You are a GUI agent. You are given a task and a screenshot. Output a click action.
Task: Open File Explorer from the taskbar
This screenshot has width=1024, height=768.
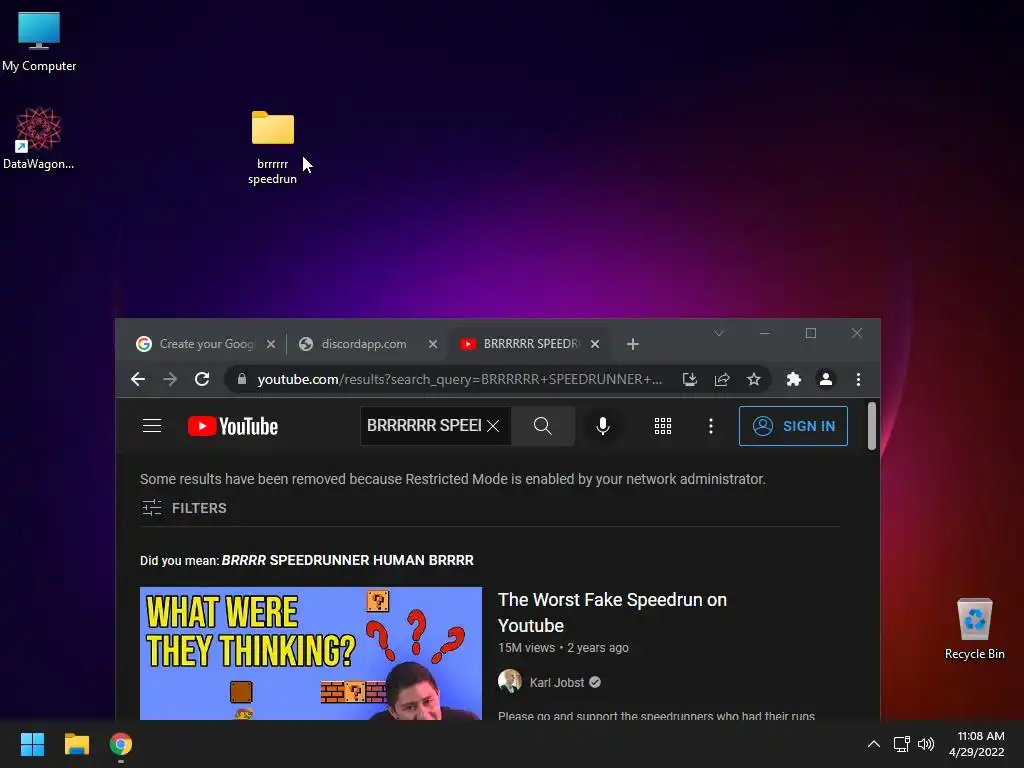76,744
